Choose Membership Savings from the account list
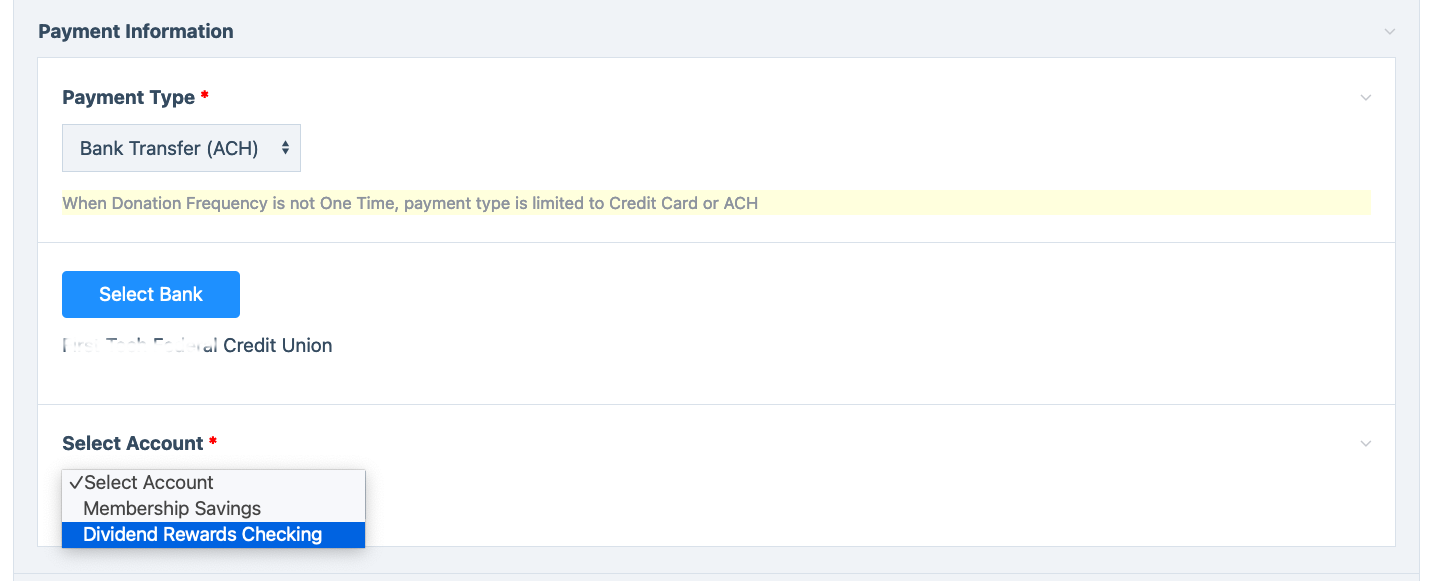This screenshot has width=1437, height=581. (x=172, y=508)
